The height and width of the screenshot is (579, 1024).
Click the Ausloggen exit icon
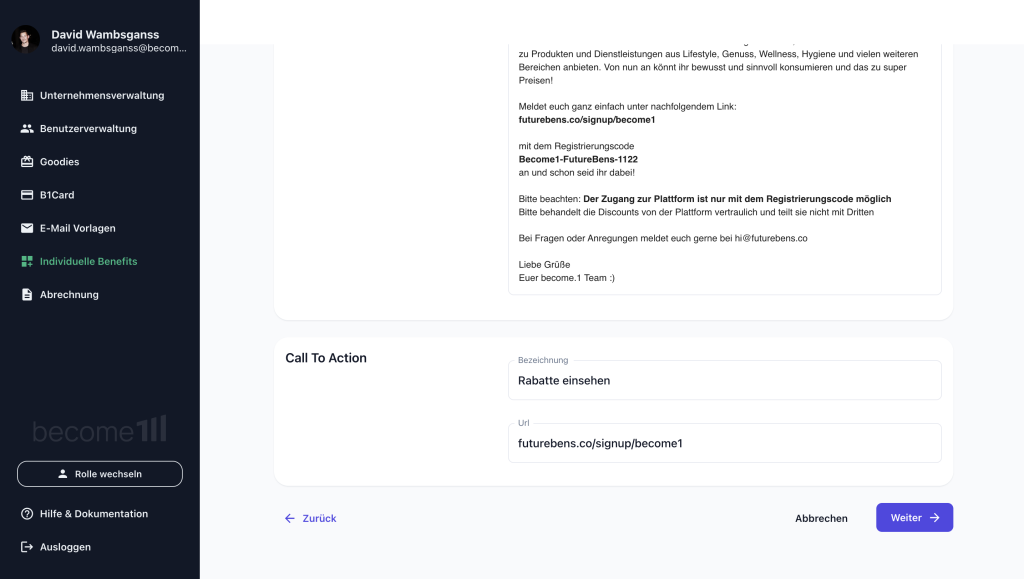(27, 547)
